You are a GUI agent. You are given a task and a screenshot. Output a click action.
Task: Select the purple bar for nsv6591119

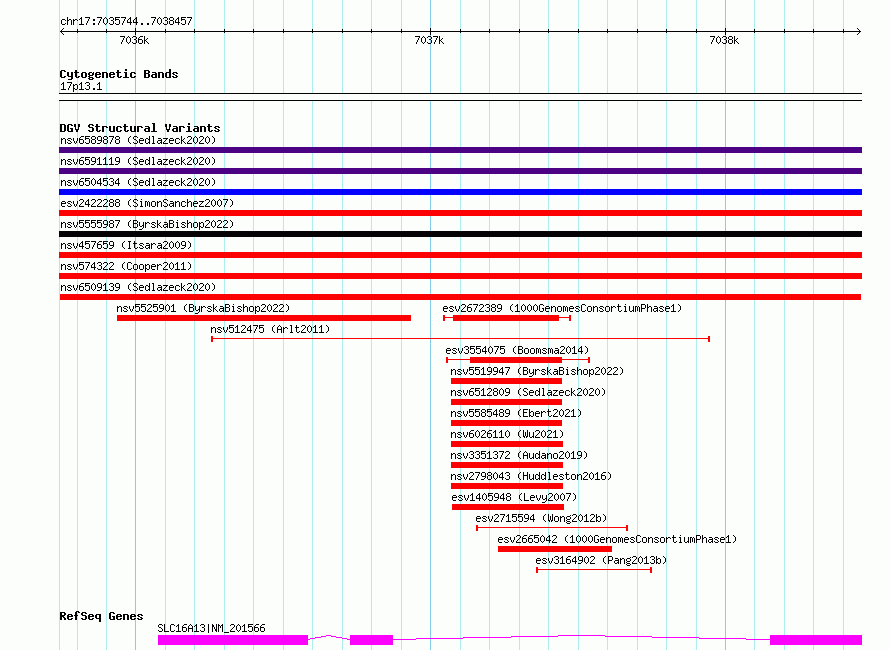[x=460, y=171]
